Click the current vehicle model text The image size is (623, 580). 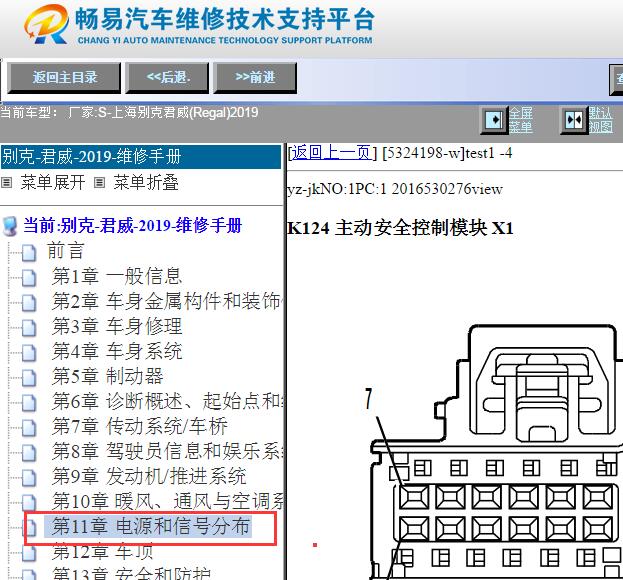tap(129, 113)
